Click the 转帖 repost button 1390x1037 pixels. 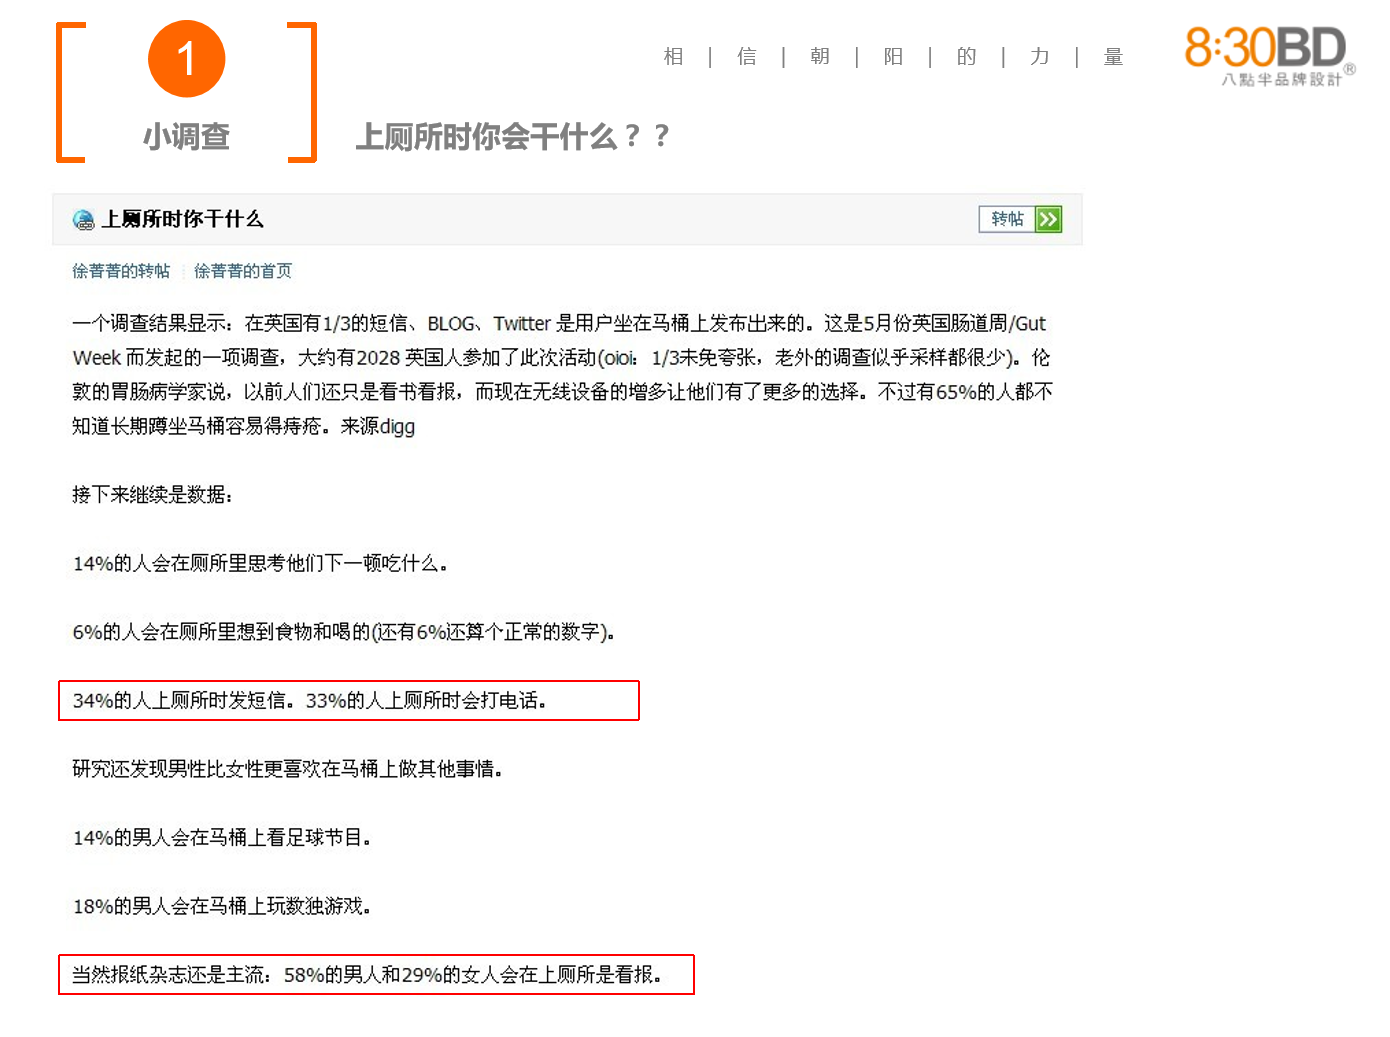coord(1007,219)
